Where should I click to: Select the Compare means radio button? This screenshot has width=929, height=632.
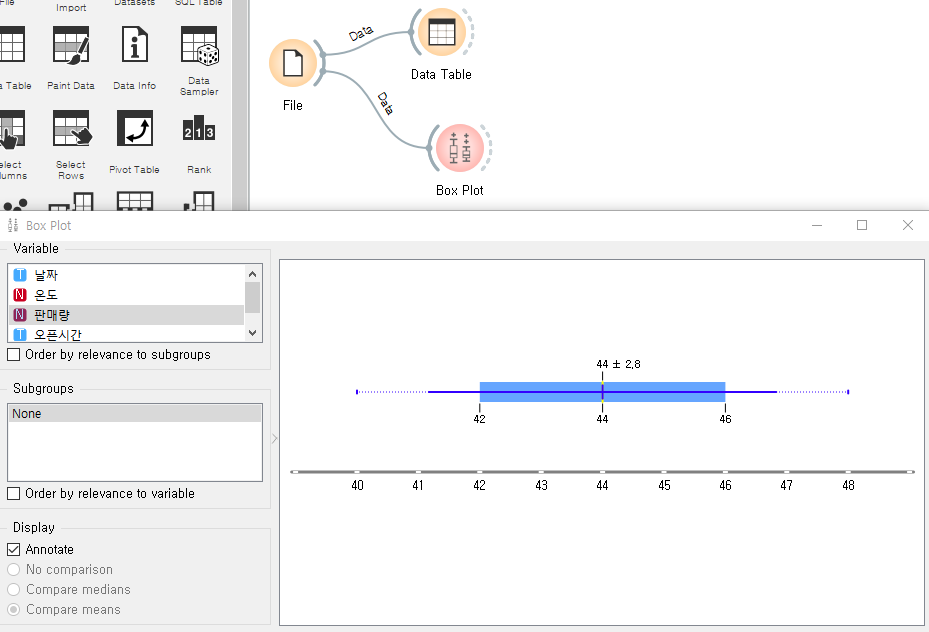[x=14, y=609]
